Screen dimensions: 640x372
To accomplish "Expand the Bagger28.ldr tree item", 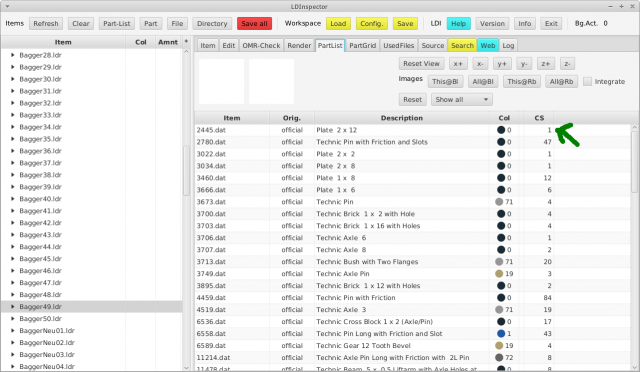I will [12, 55].
